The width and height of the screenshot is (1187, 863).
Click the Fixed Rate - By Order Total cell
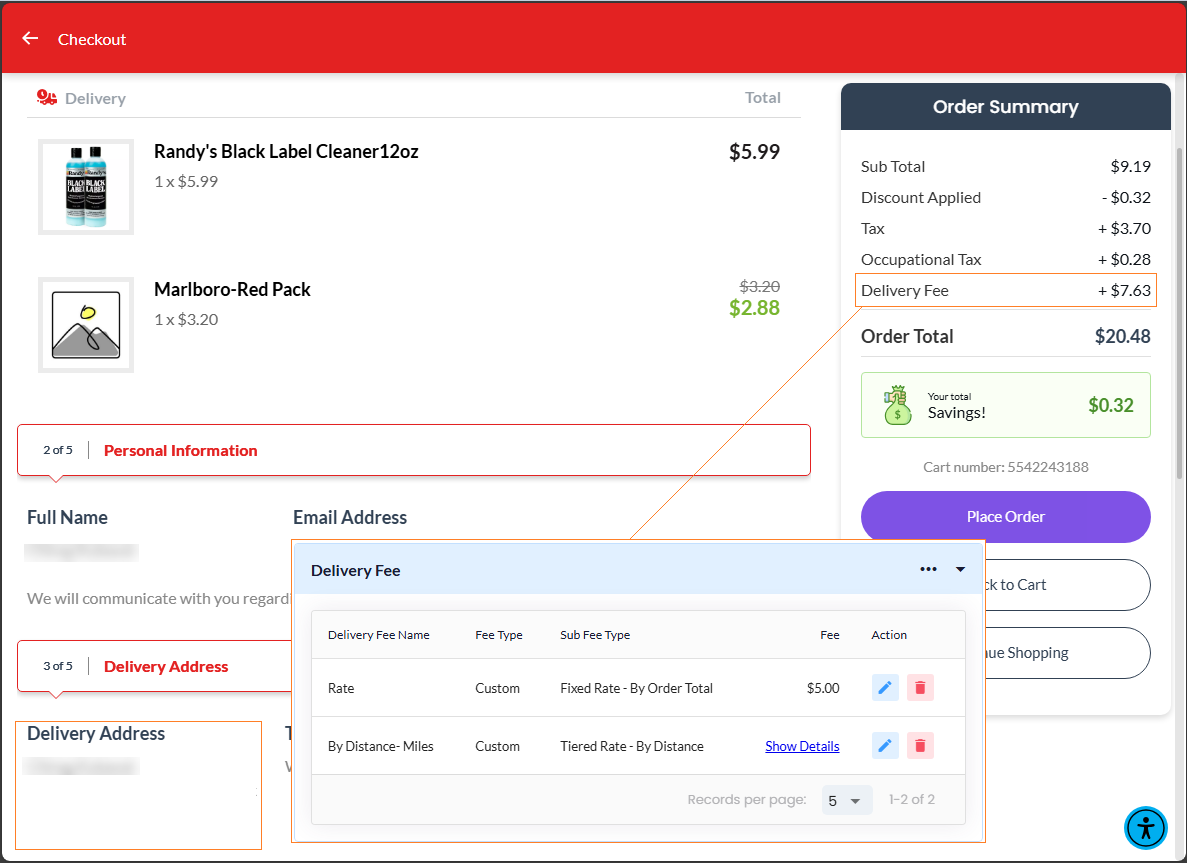(637, 688)
